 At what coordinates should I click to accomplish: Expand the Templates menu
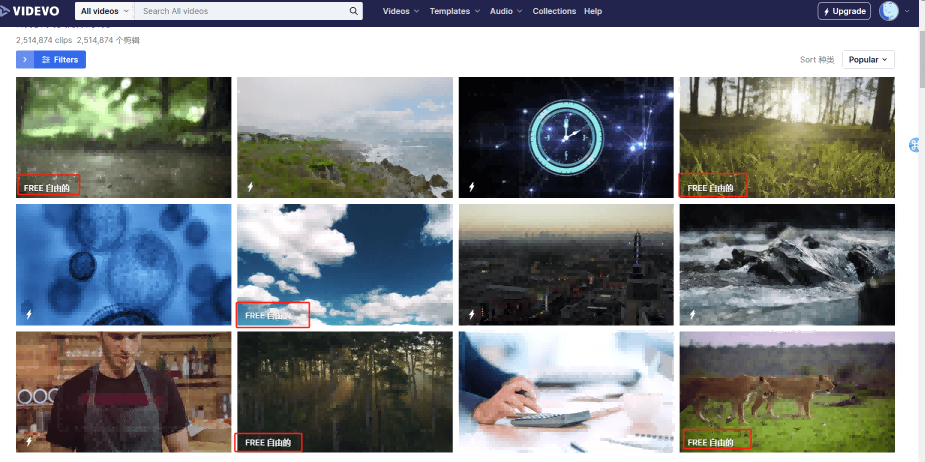[x=454, y=11]
